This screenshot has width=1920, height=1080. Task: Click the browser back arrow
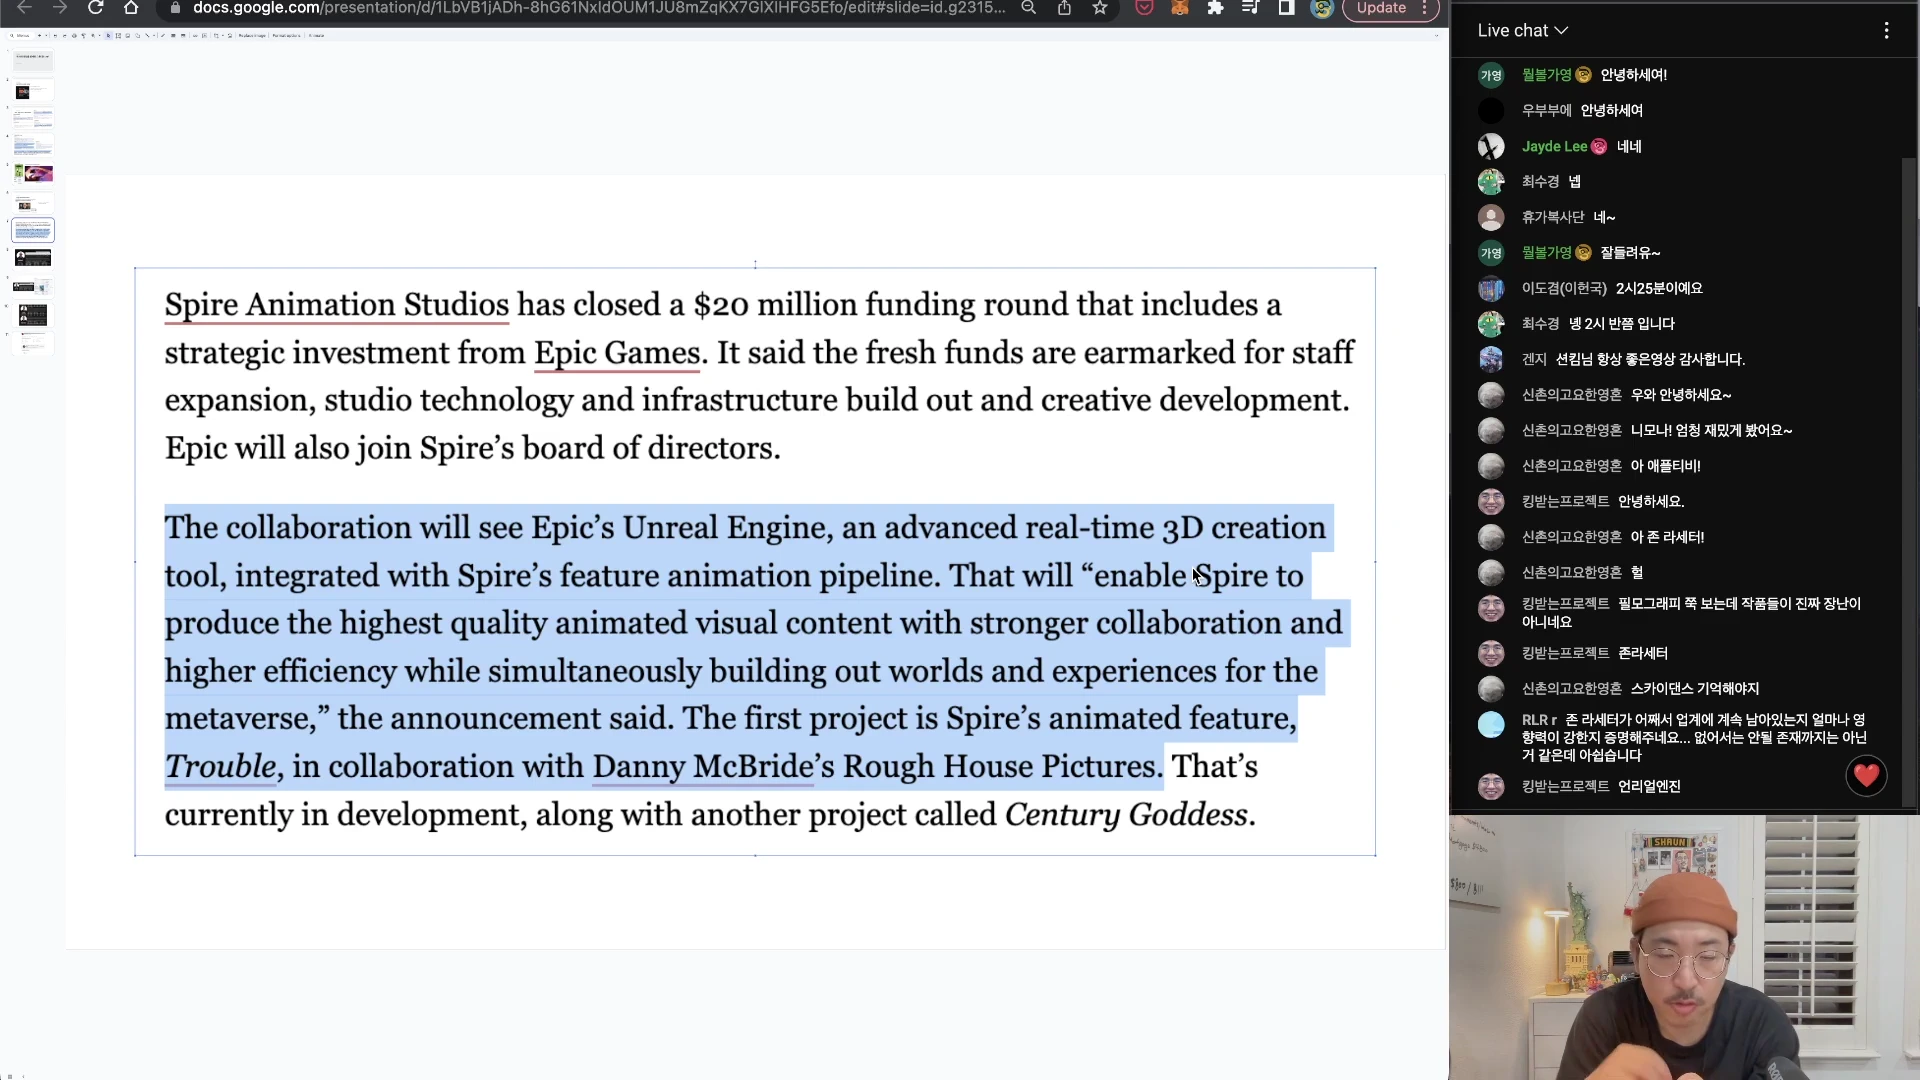pos(24,8)
